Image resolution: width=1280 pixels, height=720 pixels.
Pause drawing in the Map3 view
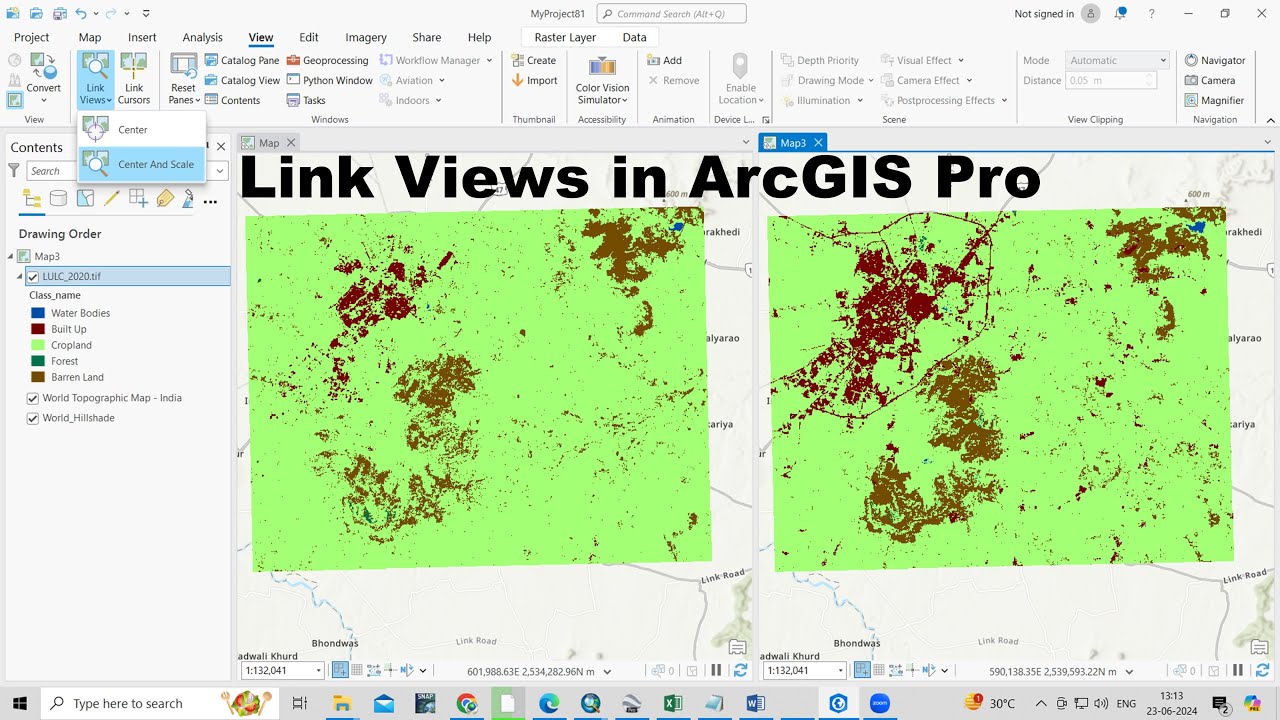[x=1238, y=671]
